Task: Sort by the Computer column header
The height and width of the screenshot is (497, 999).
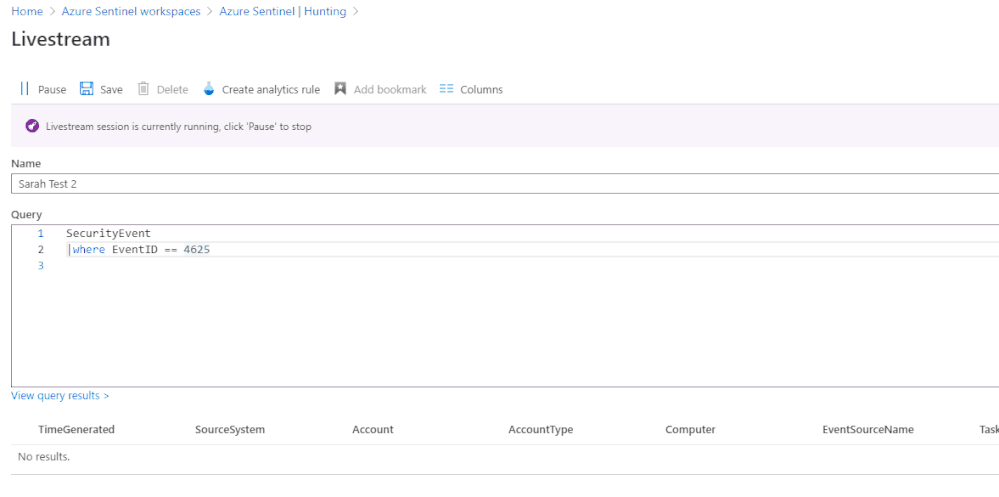Action: point(690,430)
